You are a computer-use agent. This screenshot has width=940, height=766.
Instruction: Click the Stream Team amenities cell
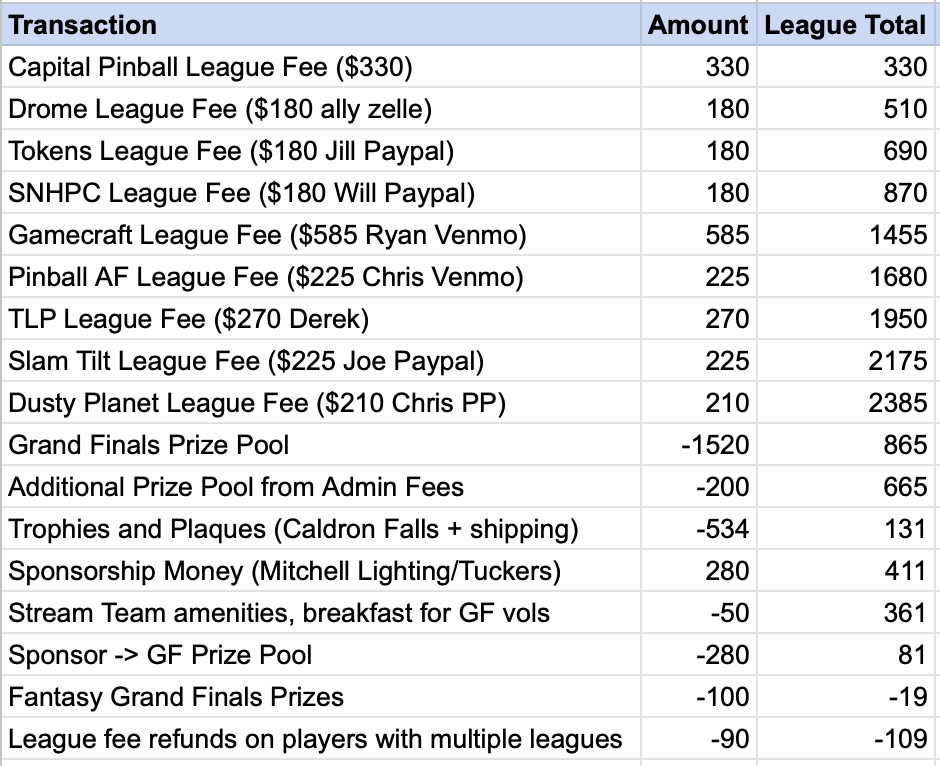point(279,613)
